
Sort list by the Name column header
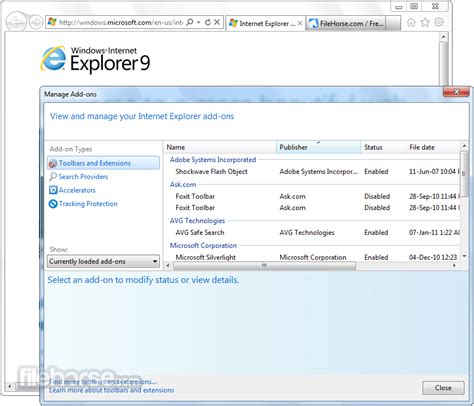click(x=220, y=147)
